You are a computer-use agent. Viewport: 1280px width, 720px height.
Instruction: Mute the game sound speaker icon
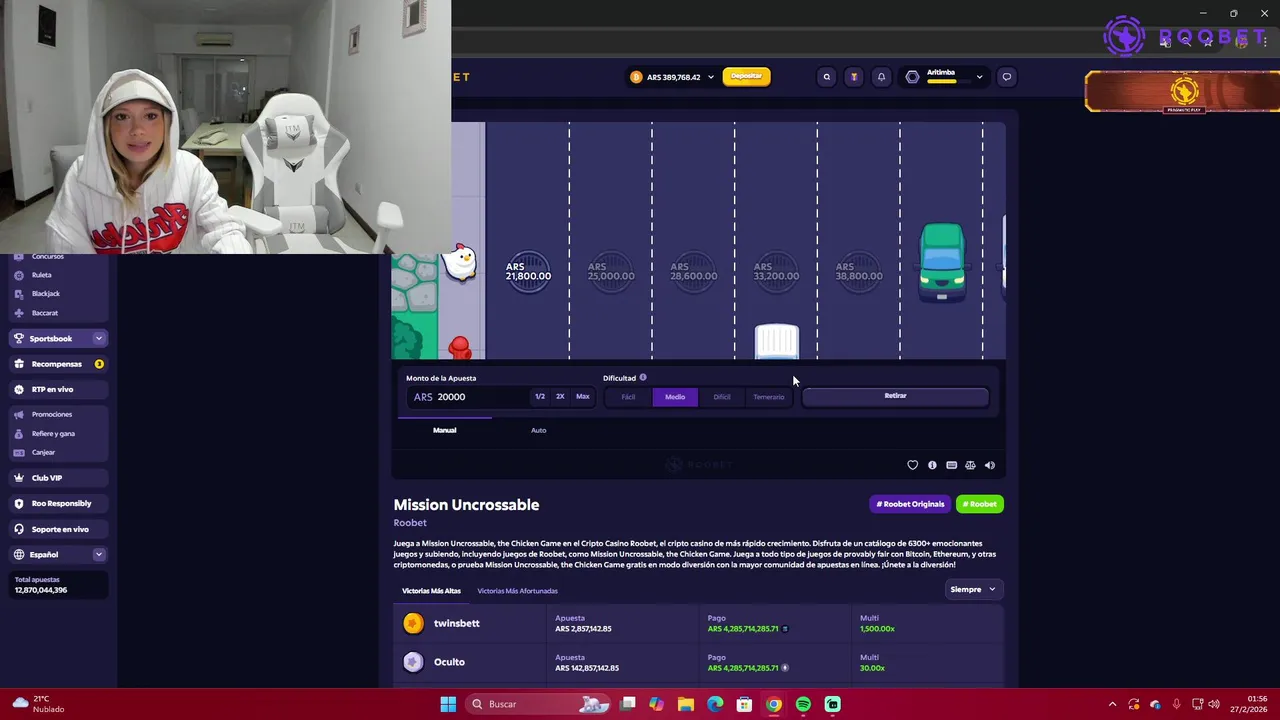pyautogui.click(x=990, y=465)
